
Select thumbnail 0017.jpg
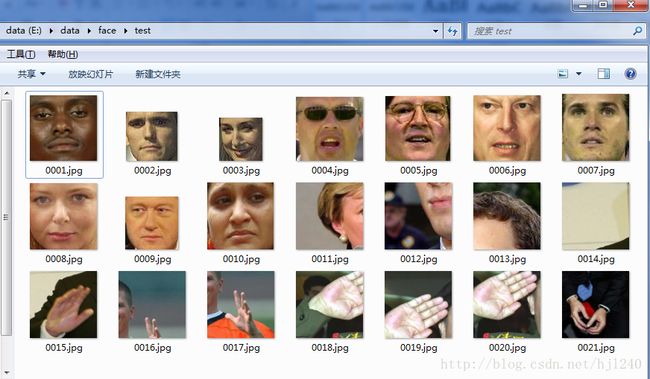(241, 305)
